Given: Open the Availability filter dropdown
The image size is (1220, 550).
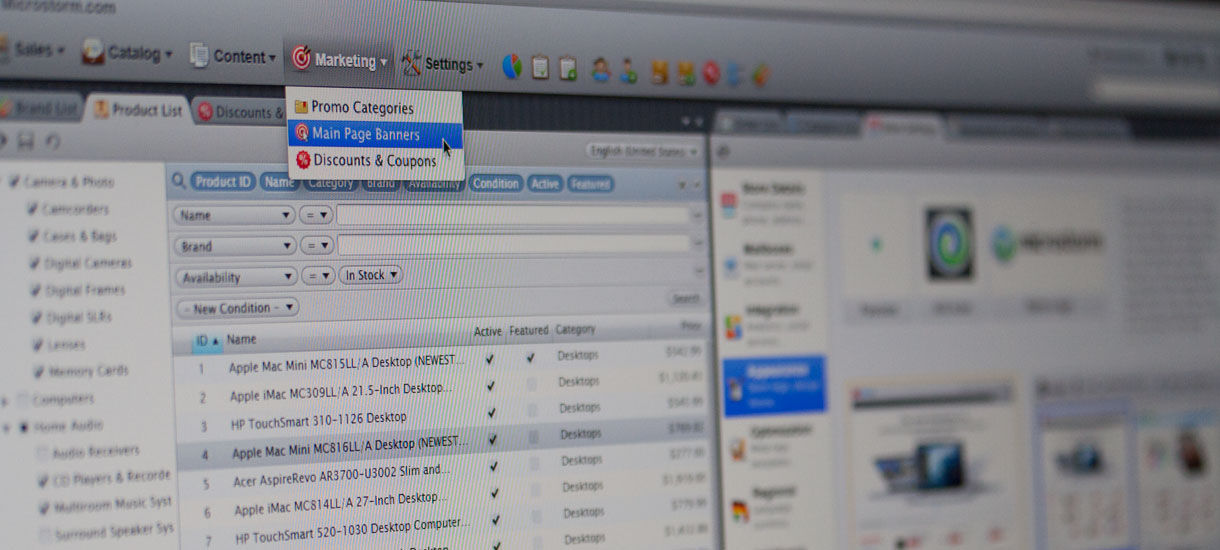Looking at the screenshot, I should (236, 277).
